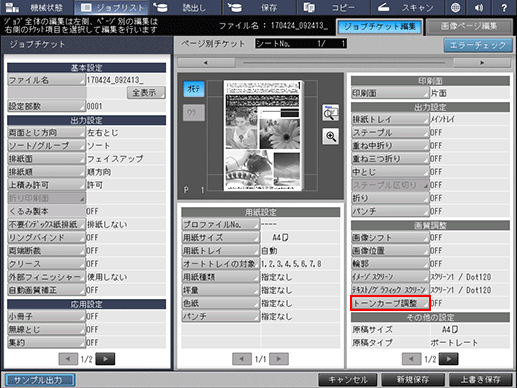Image resolution: width=517 pixels, height=388 pixels.
Task: Click previous arrow in 用紙設定 pager
Action: click(x=241, y=359)
